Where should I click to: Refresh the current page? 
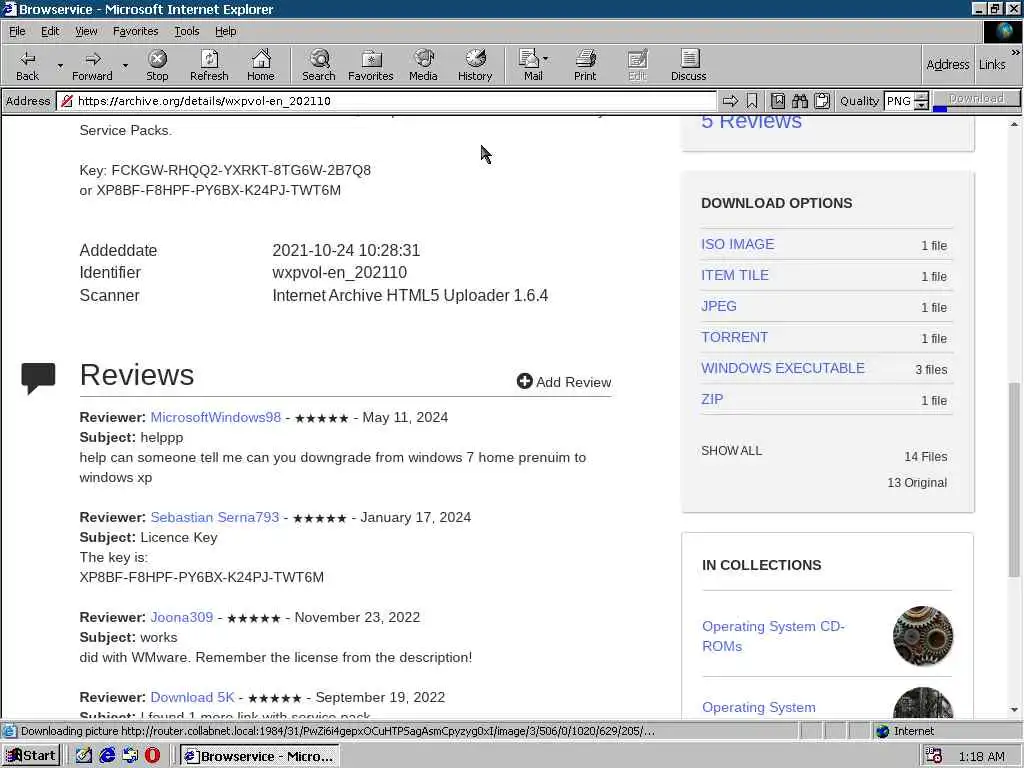(x=209, y=65)
